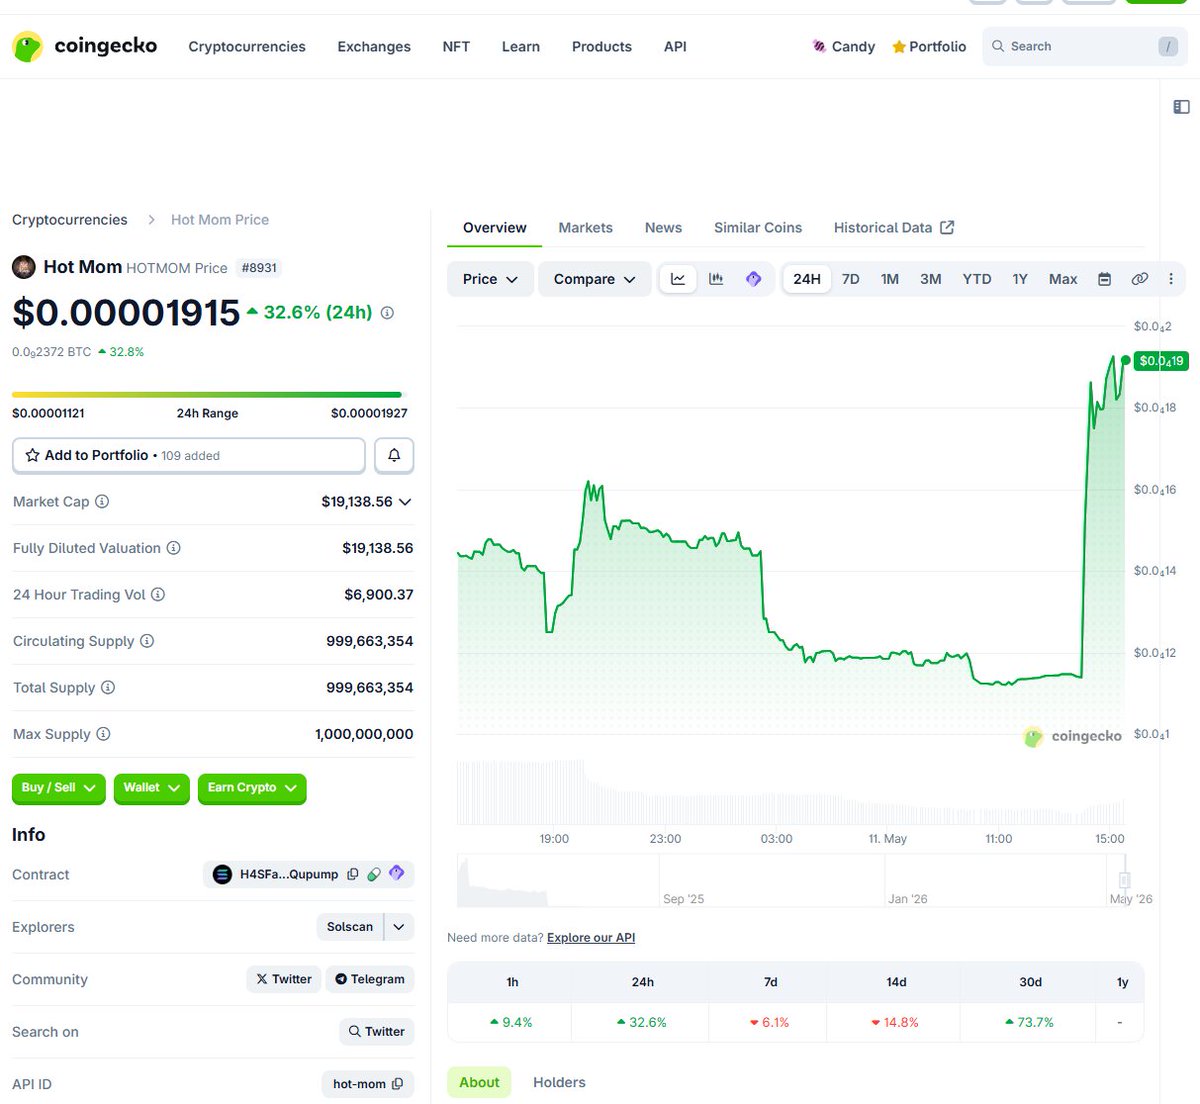Screen dimensions: 1200x1104
Task: Select the candlestick chart view icon
Action: (x=716, y=279)
